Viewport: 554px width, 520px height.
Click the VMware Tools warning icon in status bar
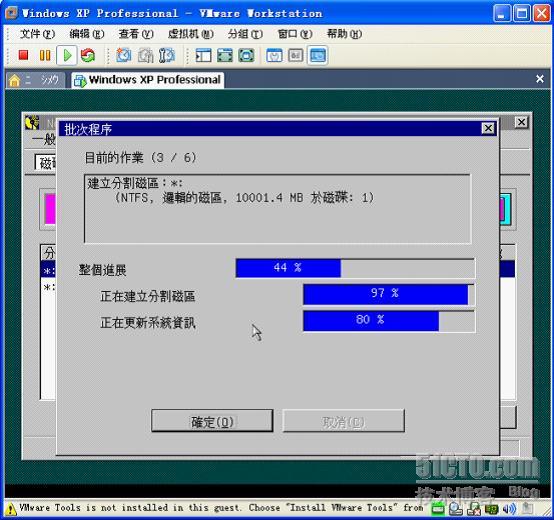click(x=11, y=509)
